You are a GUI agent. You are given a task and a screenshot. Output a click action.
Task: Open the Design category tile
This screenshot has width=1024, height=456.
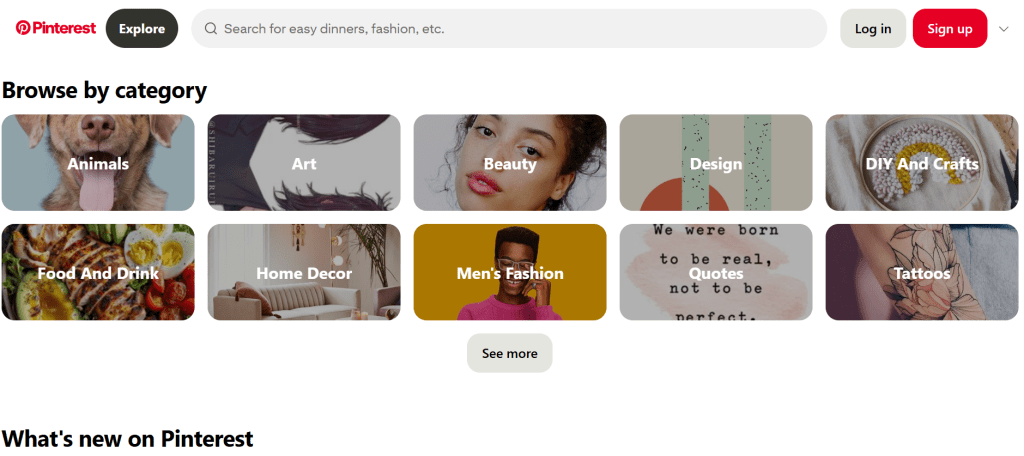pyautogui.click(x=716, y=163)
